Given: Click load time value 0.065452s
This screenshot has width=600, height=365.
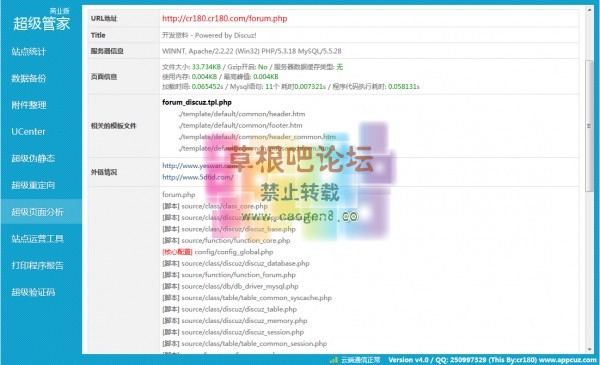Looking at the screenshot, I should click(207, 86).
